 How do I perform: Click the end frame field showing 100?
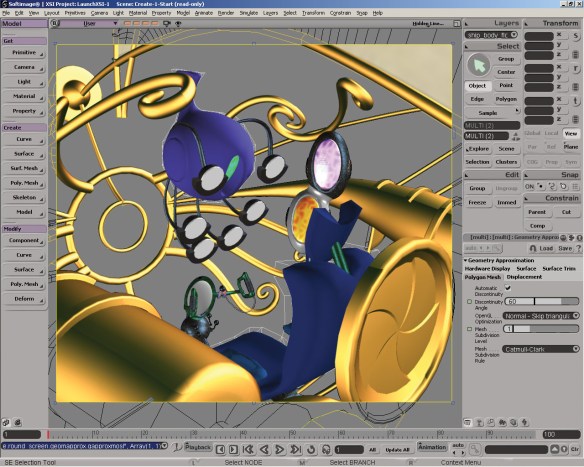pos(561,434)
